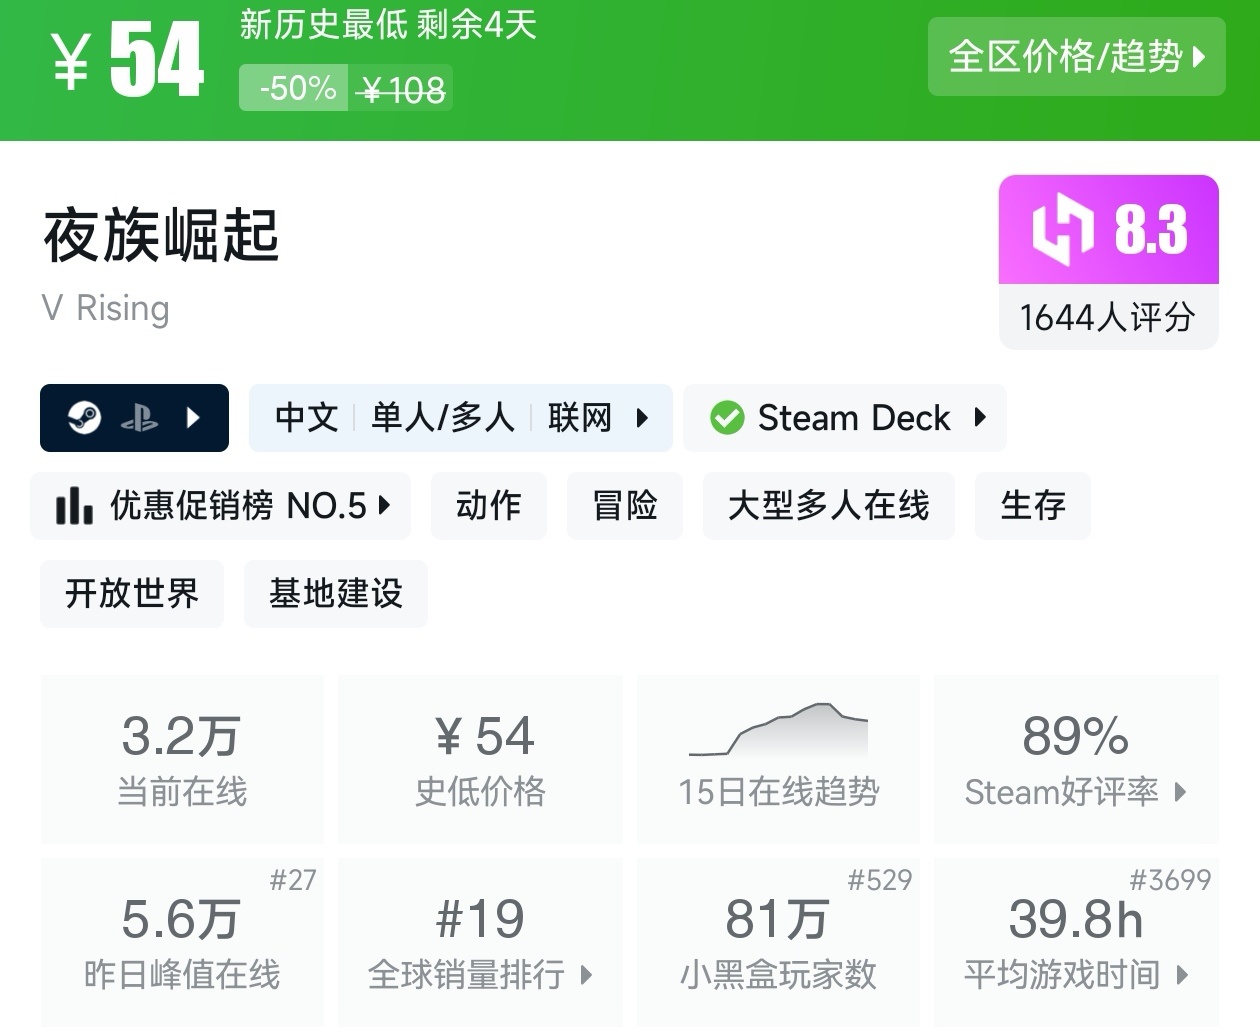
Task: Expand the language and multiplayer info arrow
Action: pos(643,418)
